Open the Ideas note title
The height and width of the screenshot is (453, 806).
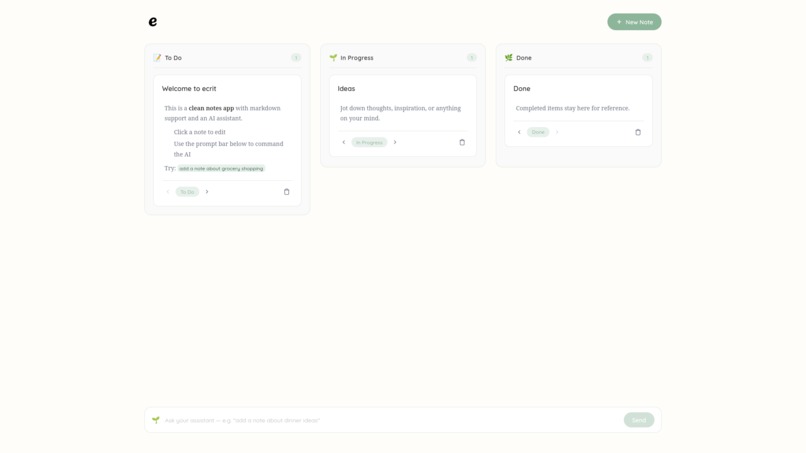pos(346,88)
